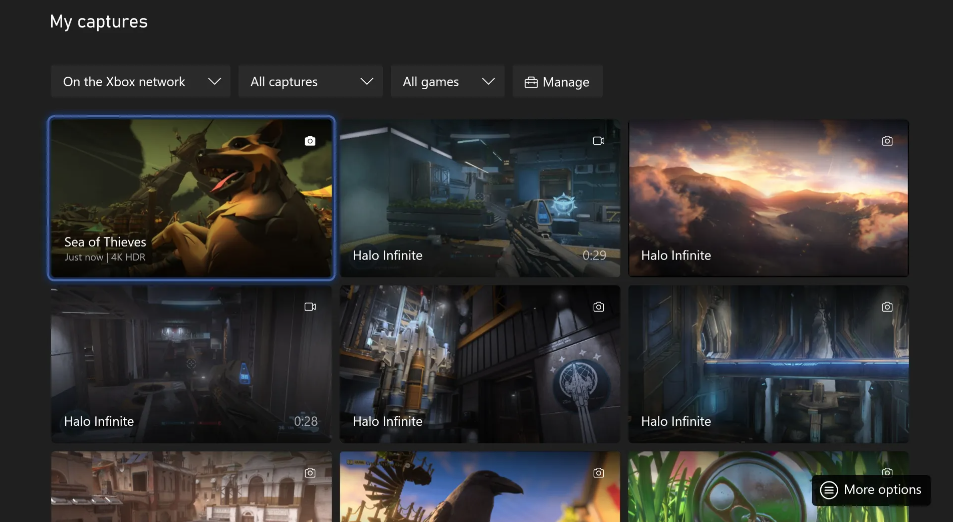This screenshot has height=522, width=953.
Task: Open the Halo Infinite 0:29 video clip
Action: (480, 198)
